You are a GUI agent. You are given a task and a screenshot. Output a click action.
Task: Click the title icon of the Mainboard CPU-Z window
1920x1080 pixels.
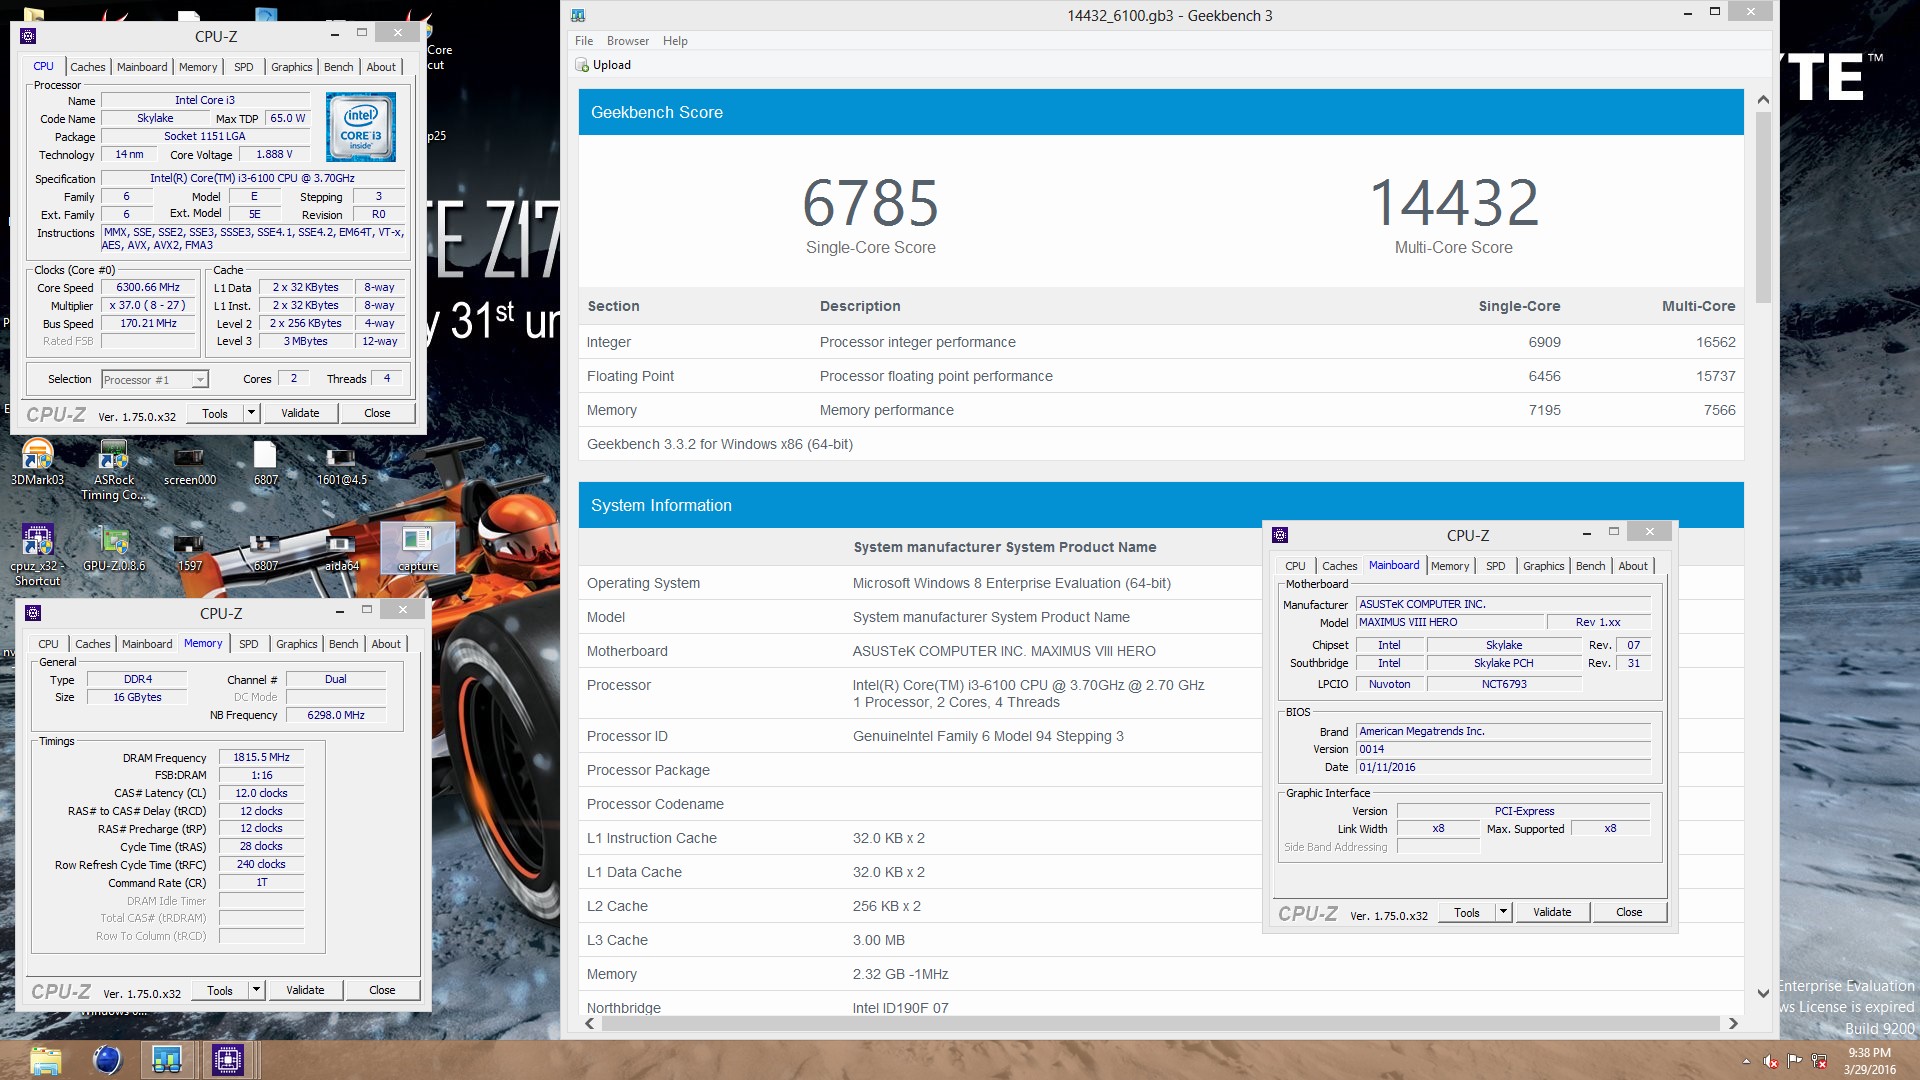click(1280, 535)
